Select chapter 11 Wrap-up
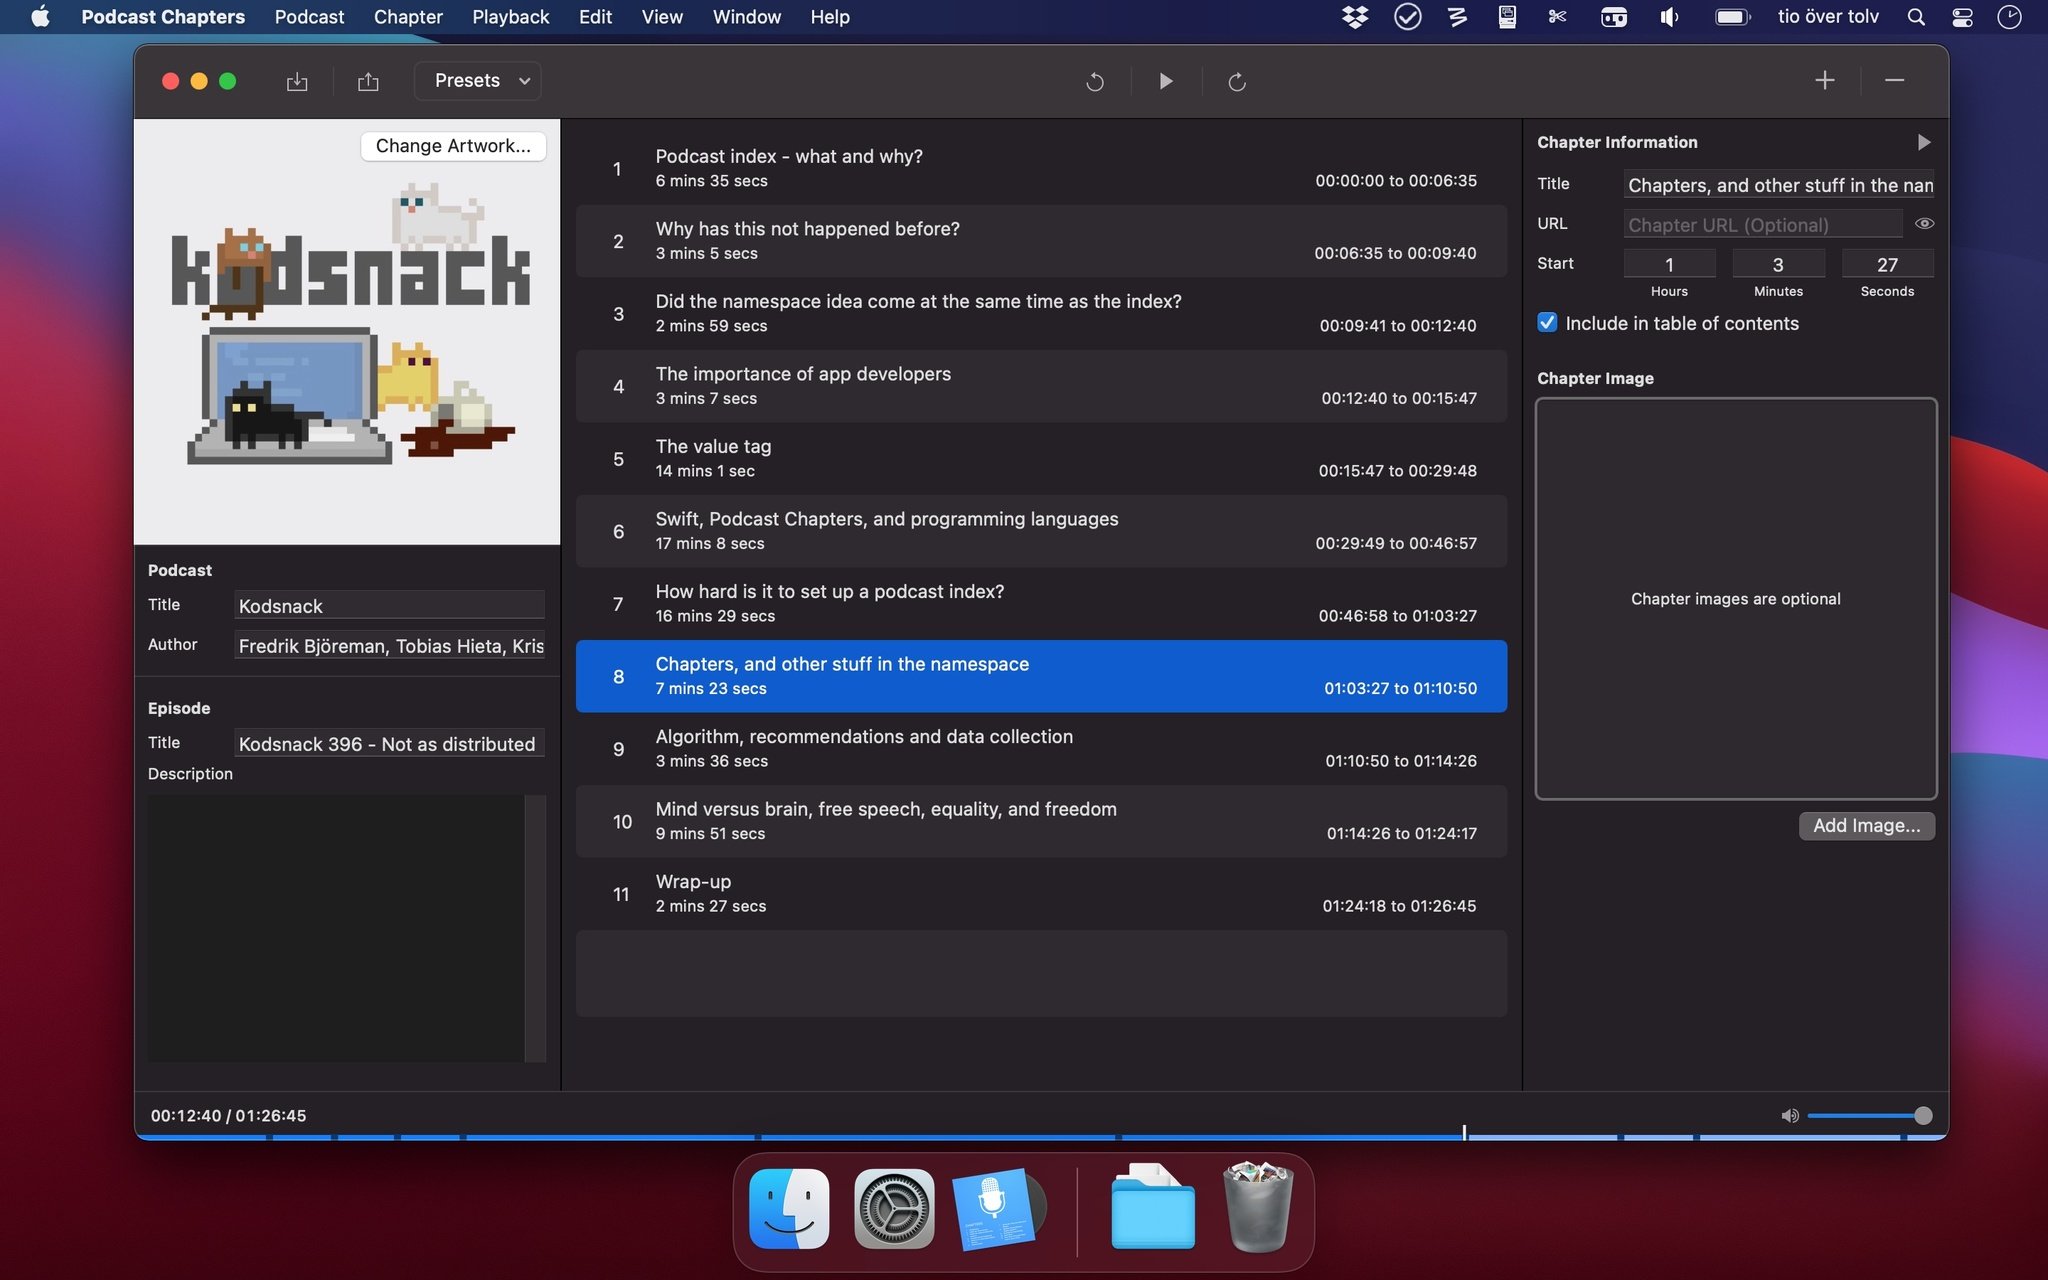 pos(1041,894)
